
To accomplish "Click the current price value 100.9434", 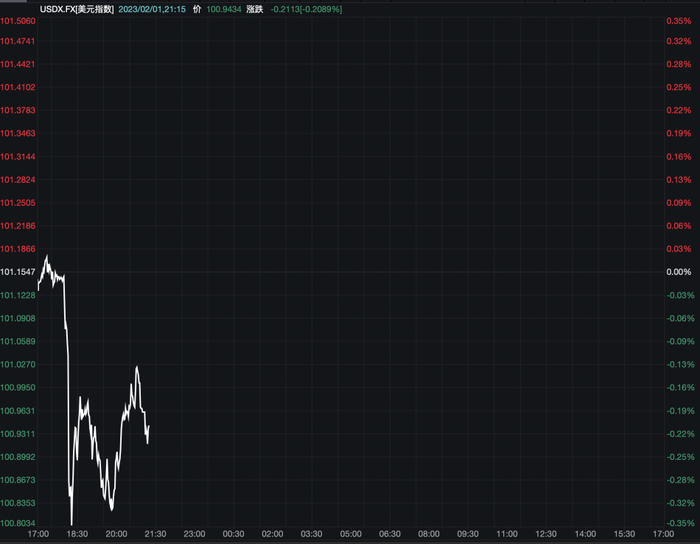I will (225, 8).
